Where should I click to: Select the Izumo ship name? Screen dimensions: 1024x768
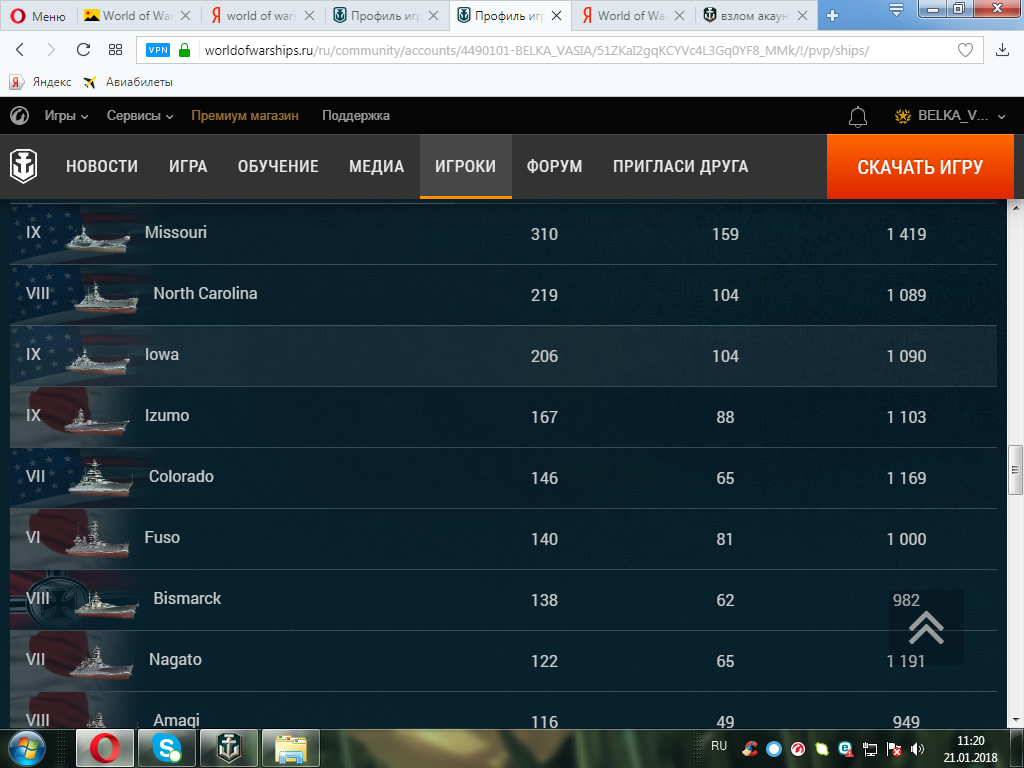tap(167, 415)
